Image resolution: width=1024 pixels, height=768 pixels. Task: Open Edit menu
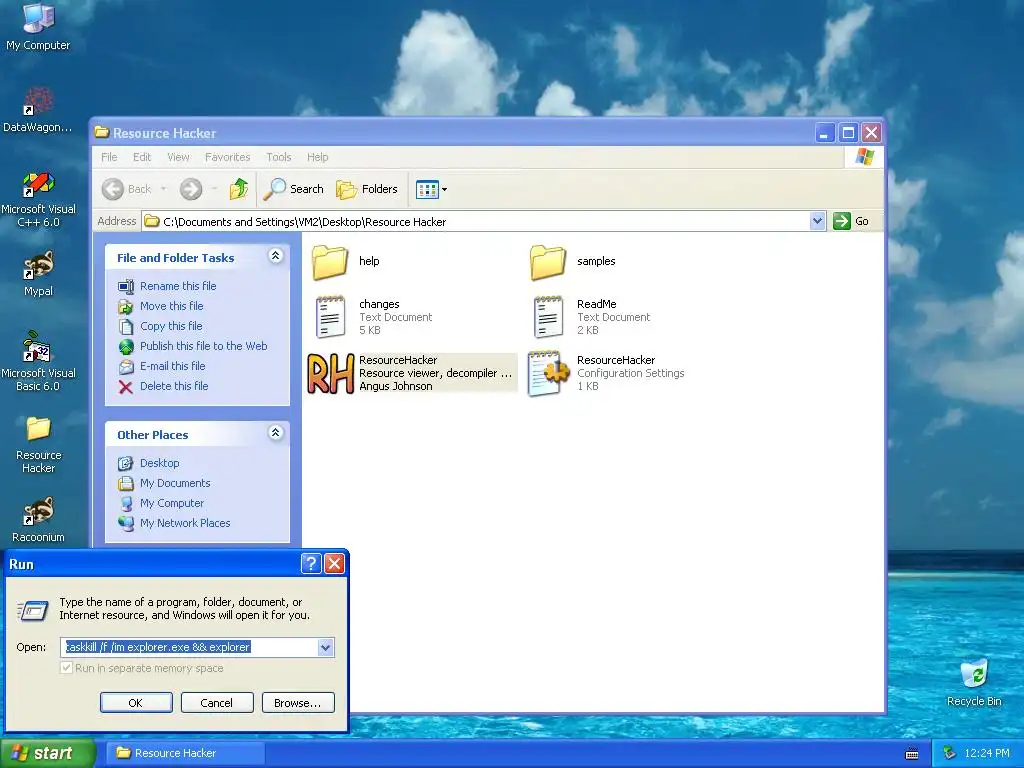click(x=142, y=157)
